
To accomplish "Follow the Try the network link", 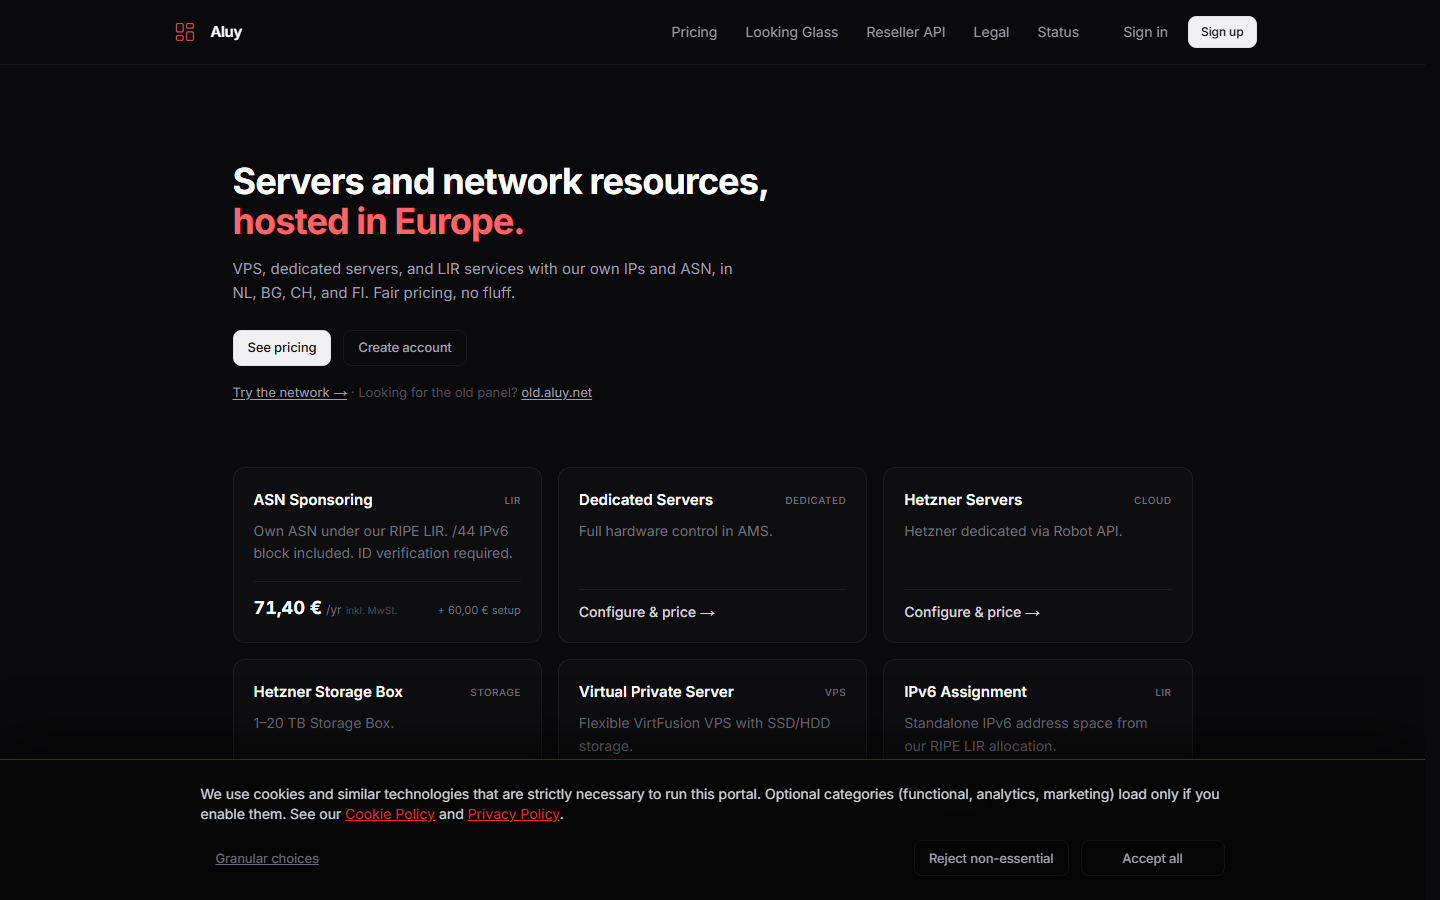I will 290,393.
